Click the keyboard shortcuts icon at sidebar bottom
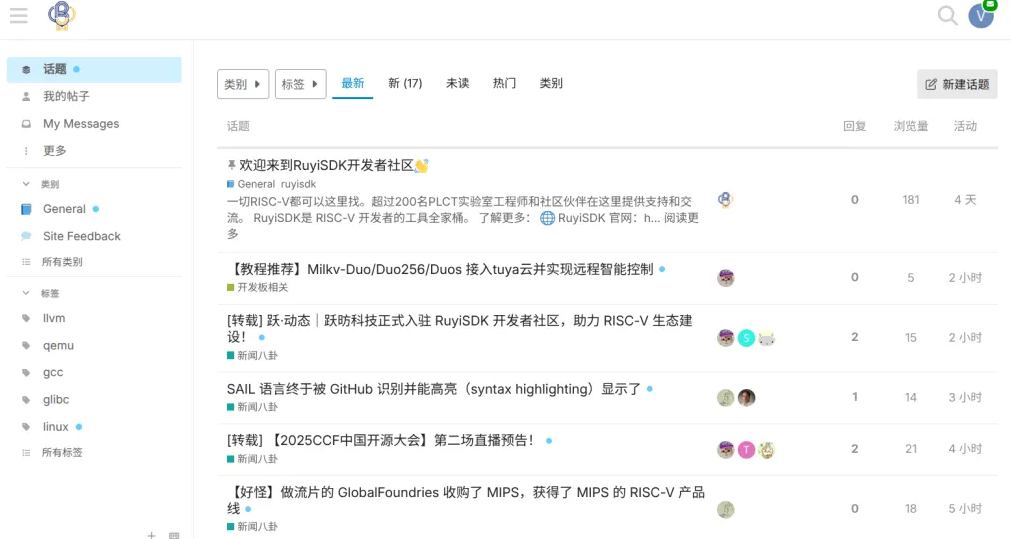The width and height of the screenshot is (1011, 539). click(174, 535)
